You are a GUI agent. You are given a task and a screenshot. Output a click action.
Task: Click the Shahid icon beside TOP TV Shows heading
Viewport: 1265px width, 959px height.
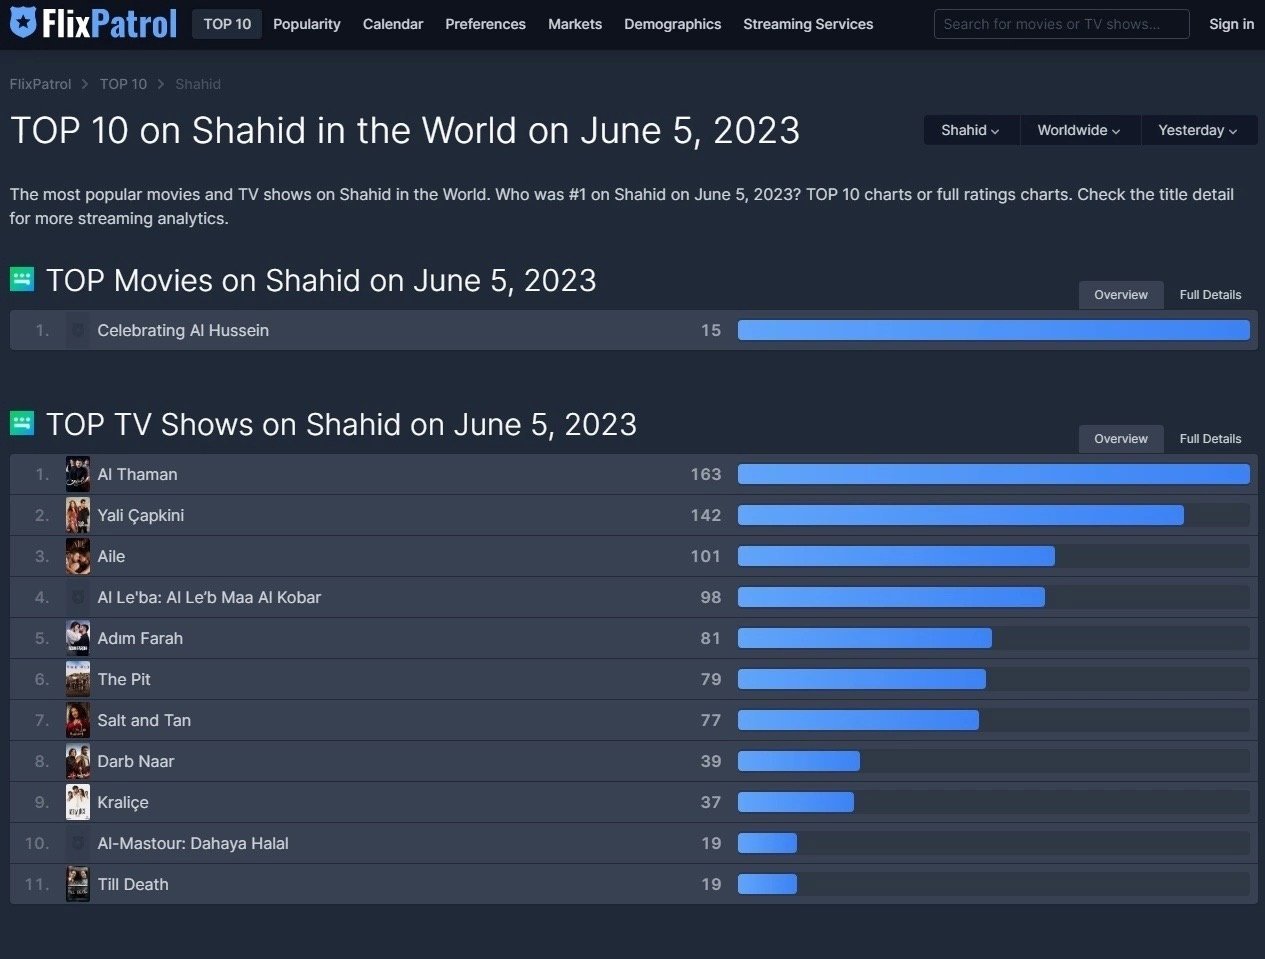[22, 423]
